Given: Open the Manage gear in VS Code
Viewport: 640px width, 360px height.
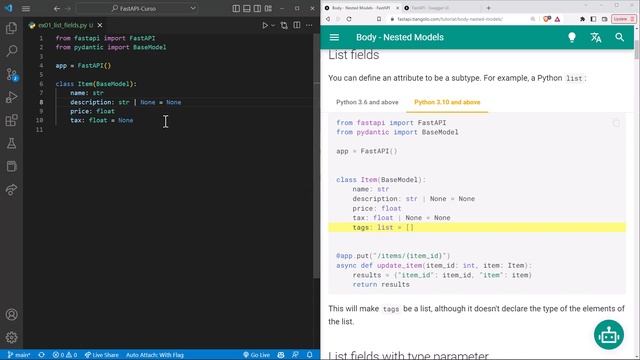Looking at the screenshot, I should pyautogui.click(x=11, y=338).
